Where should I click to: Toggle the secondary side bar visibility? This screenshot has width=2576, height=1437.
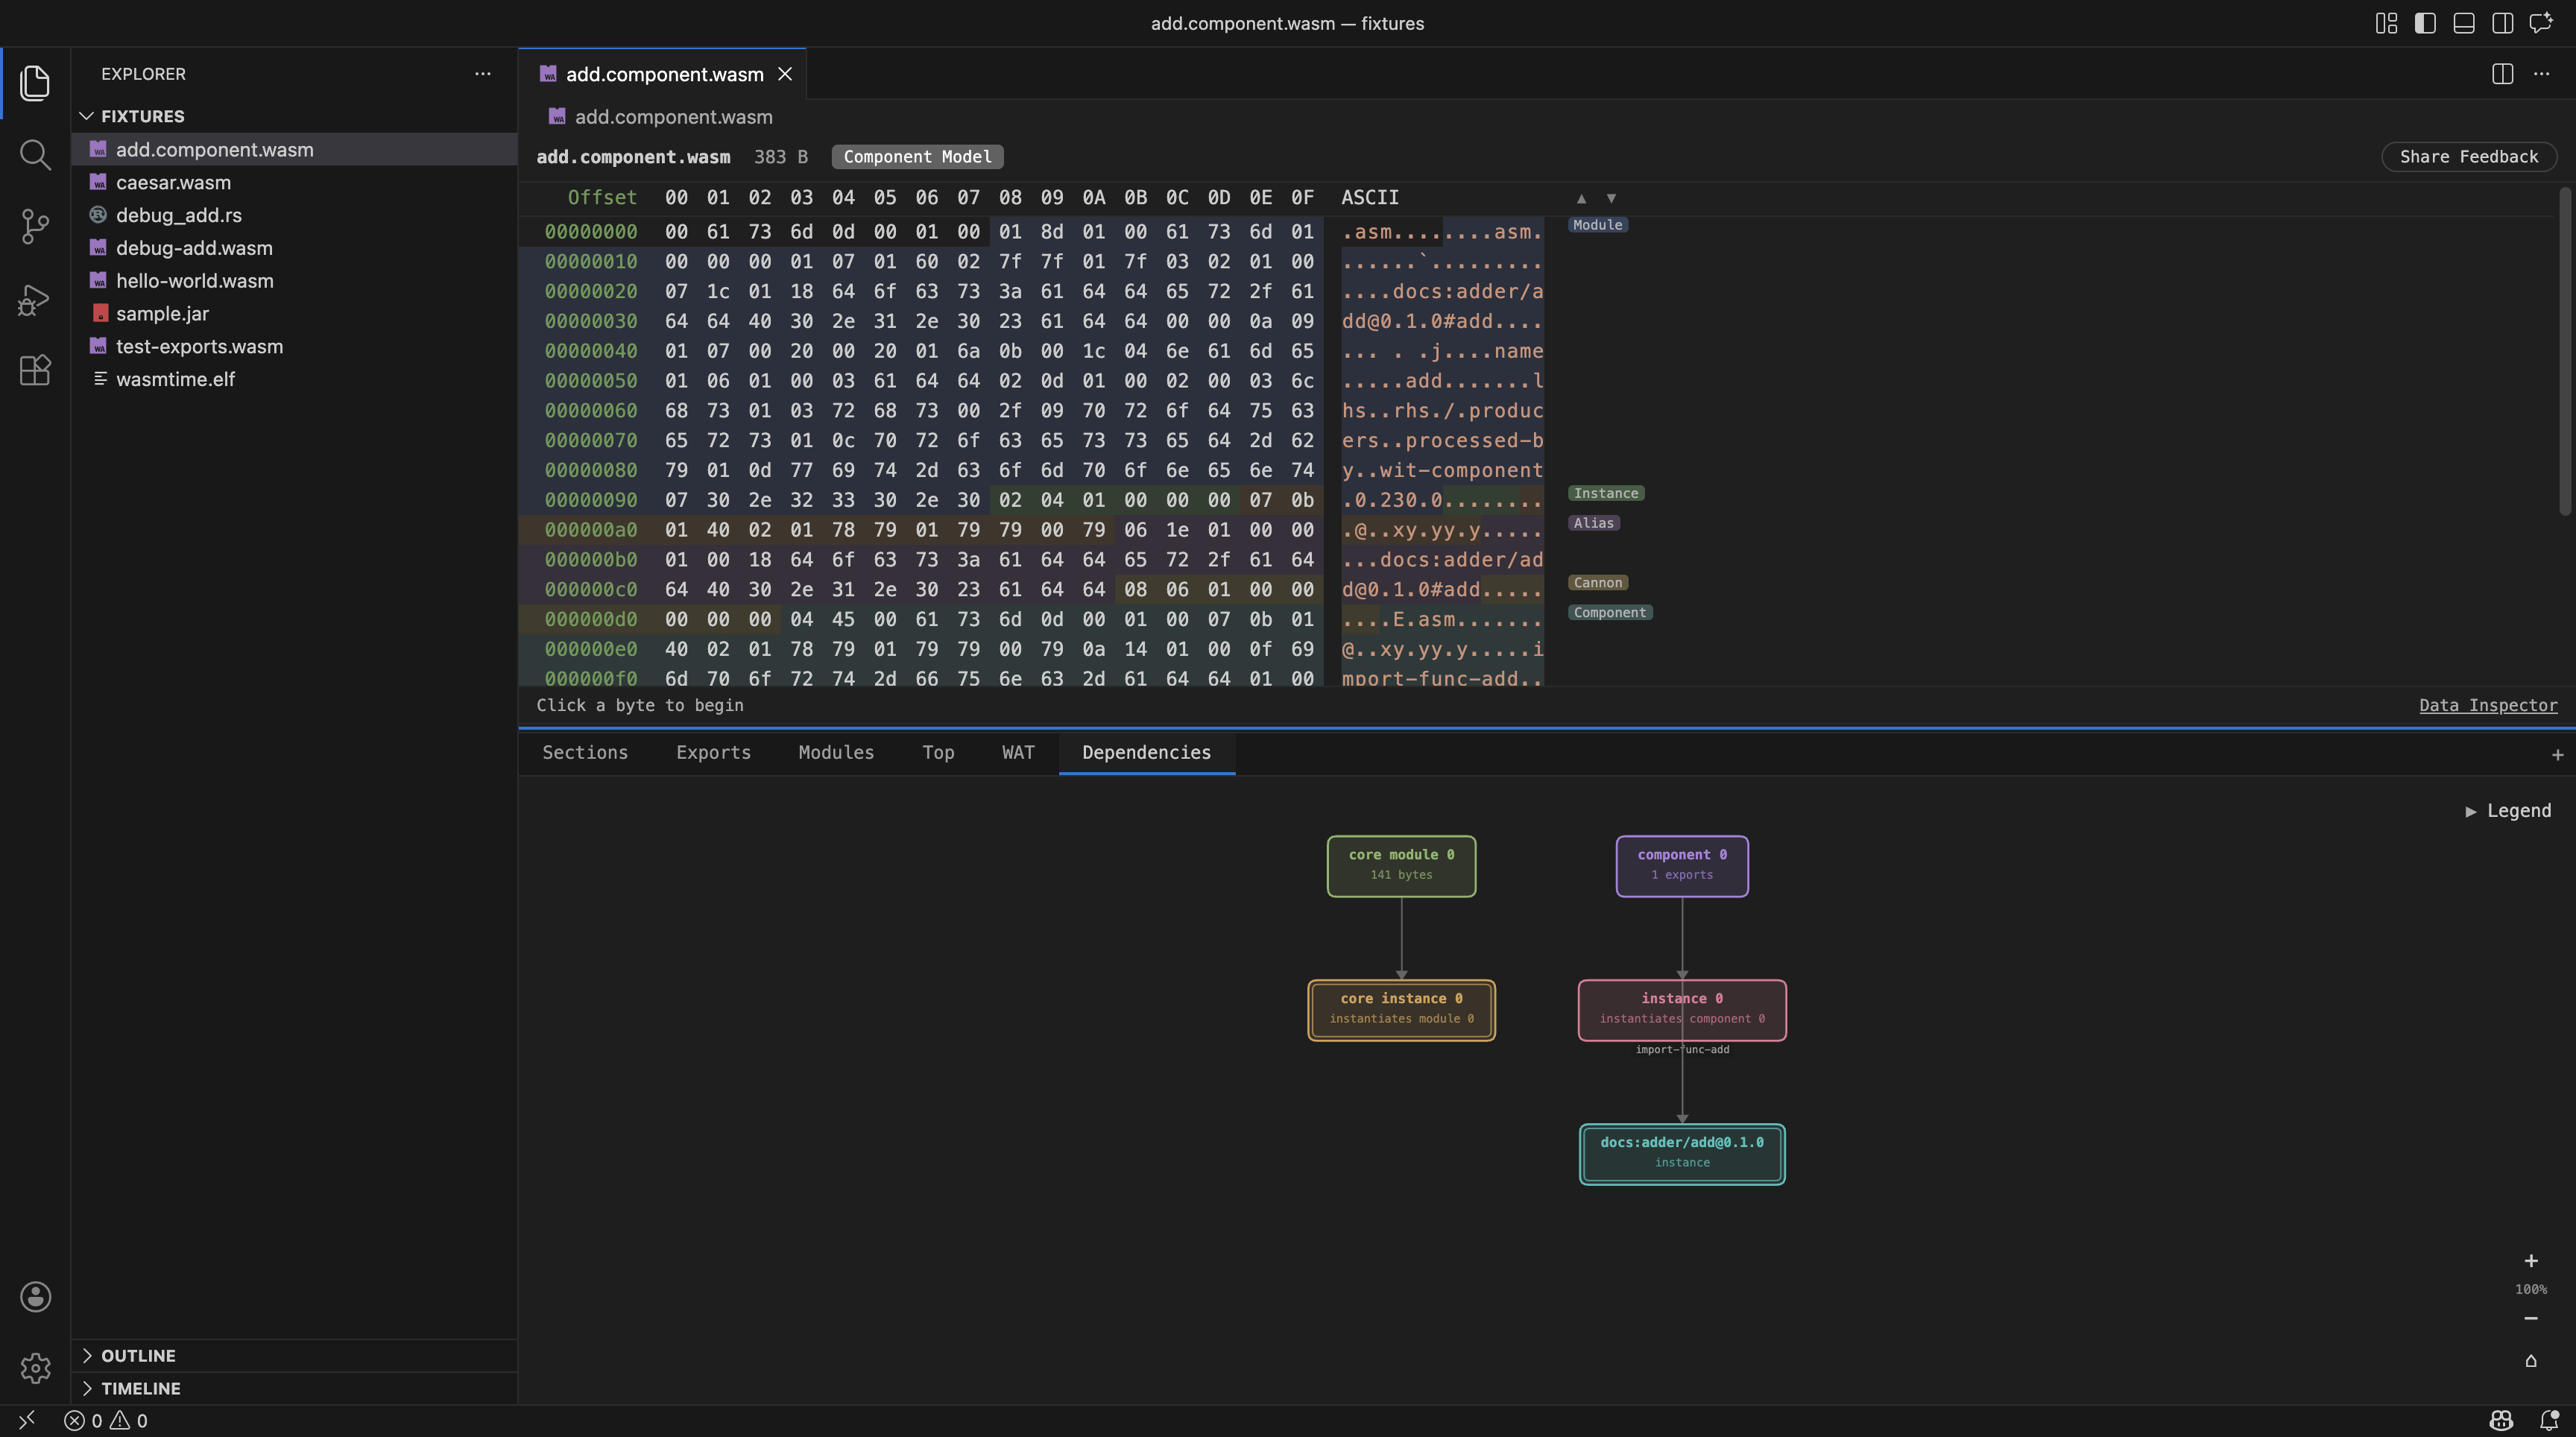[2503, 23]
